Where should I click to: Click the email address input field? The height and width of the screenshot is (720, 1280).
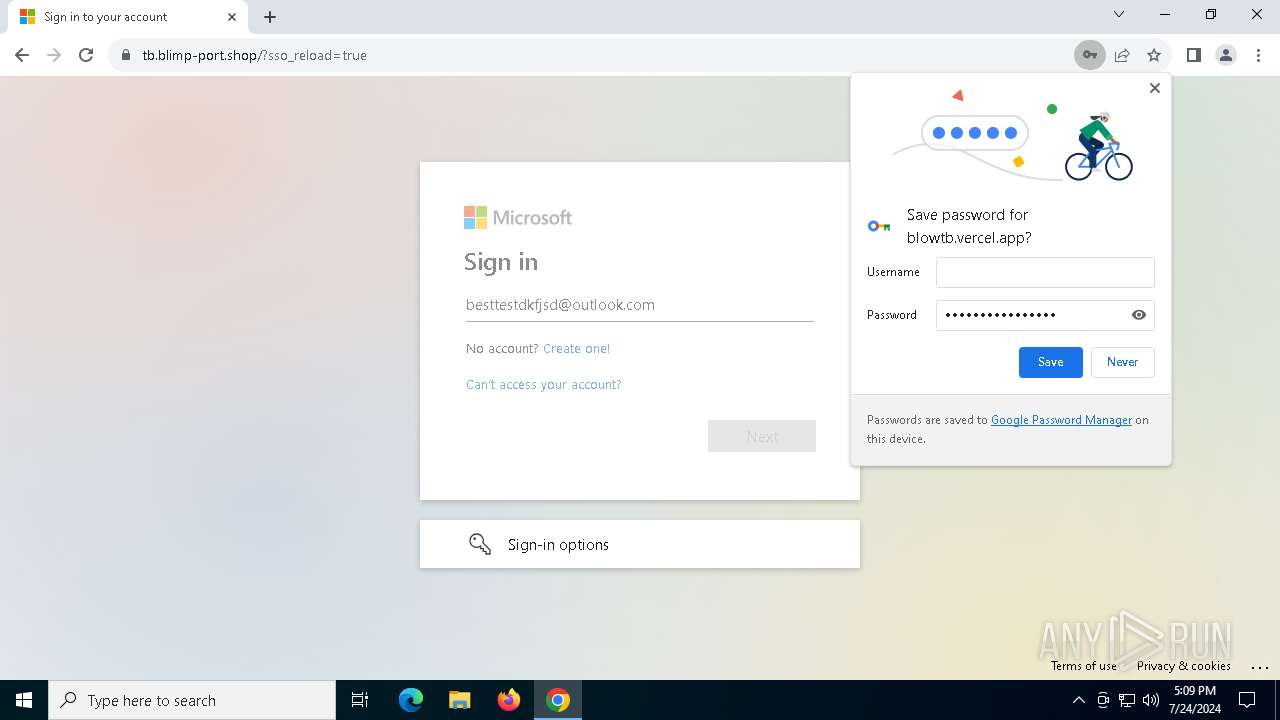[x=640, y=305]
